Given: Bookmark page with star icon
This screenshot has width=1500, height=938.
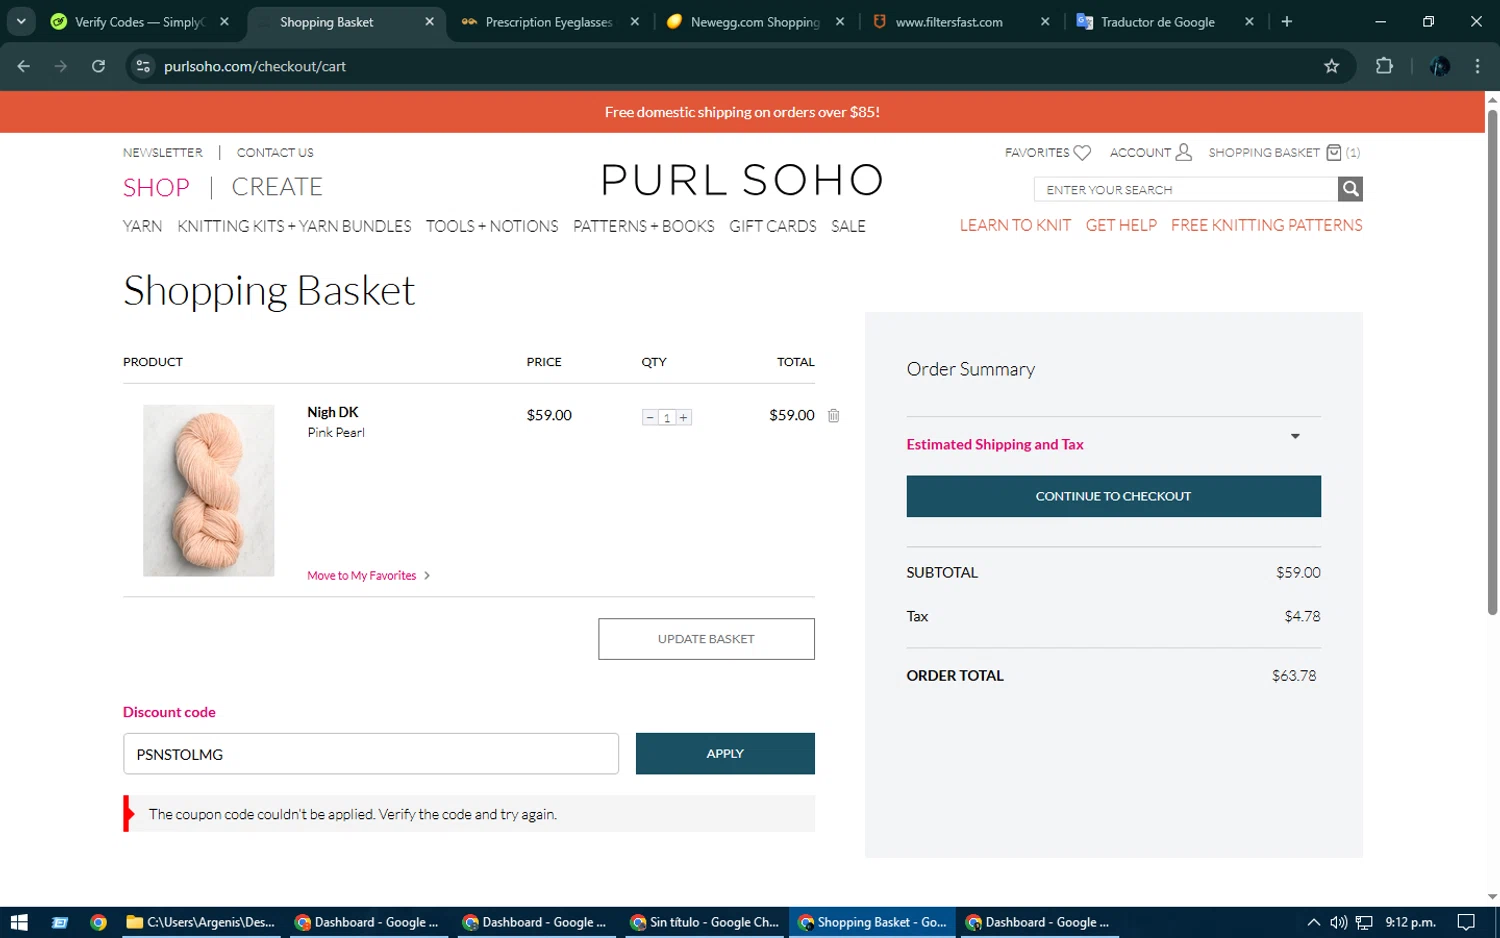Looking at the screenshot, I should pos(1331,66).
